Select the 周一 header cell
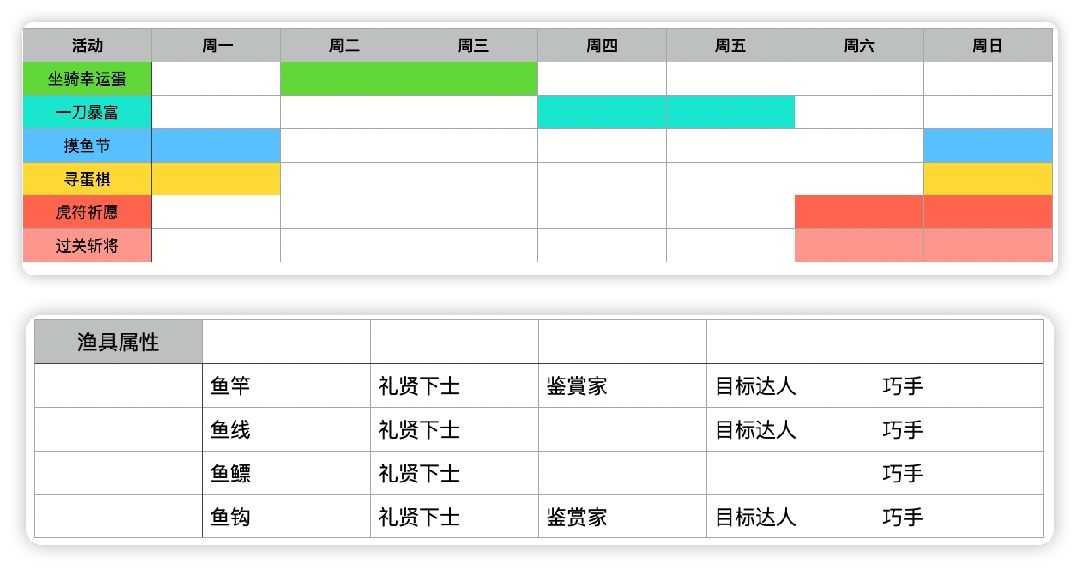This screenshot has width=1080, height=571. coord(216,45)
